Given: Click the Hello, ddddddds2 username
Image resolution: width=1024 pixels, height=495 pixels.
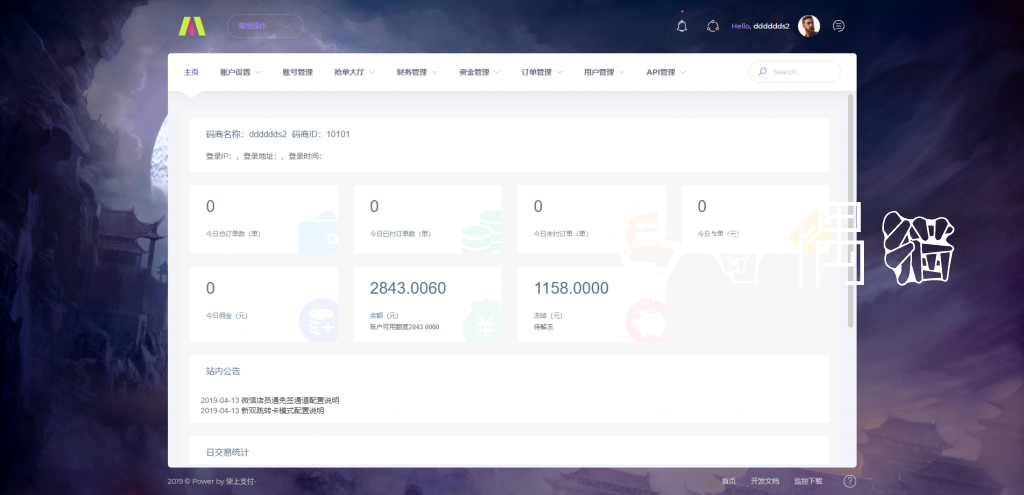Looking at the screenshot, I should point(760,26).
